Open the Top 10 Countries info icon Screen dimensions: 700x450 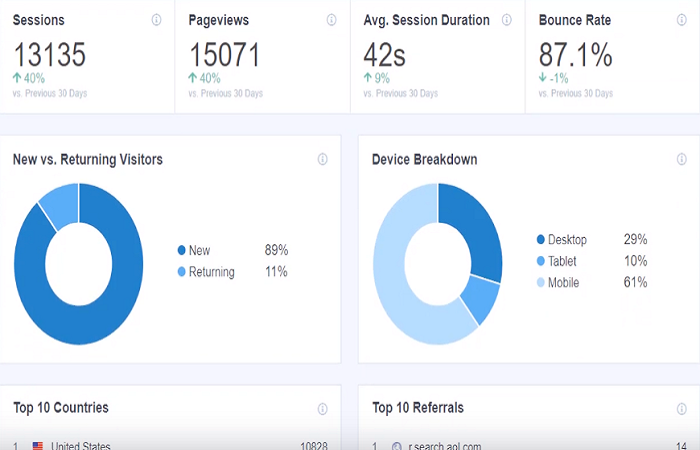[x=322, y=408]
